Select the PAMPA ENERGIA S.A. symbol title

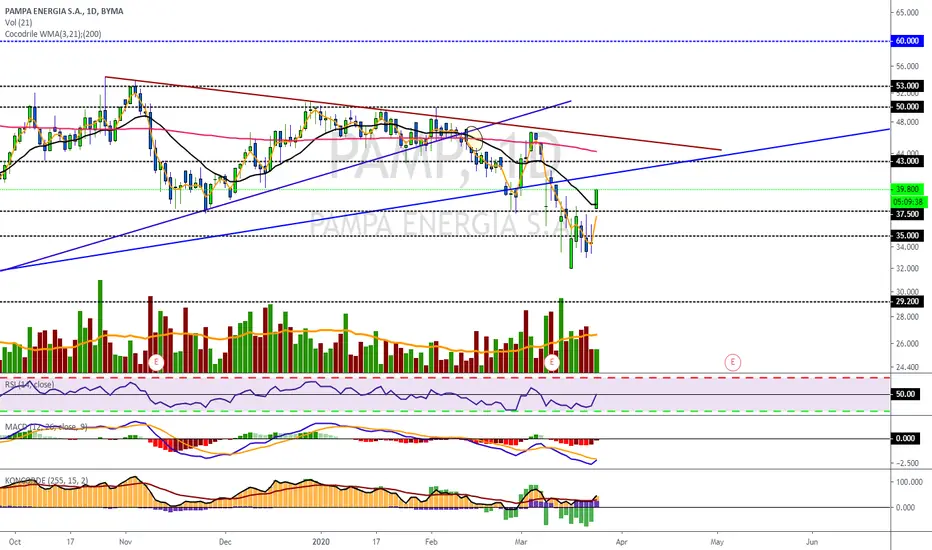(64, 11)
